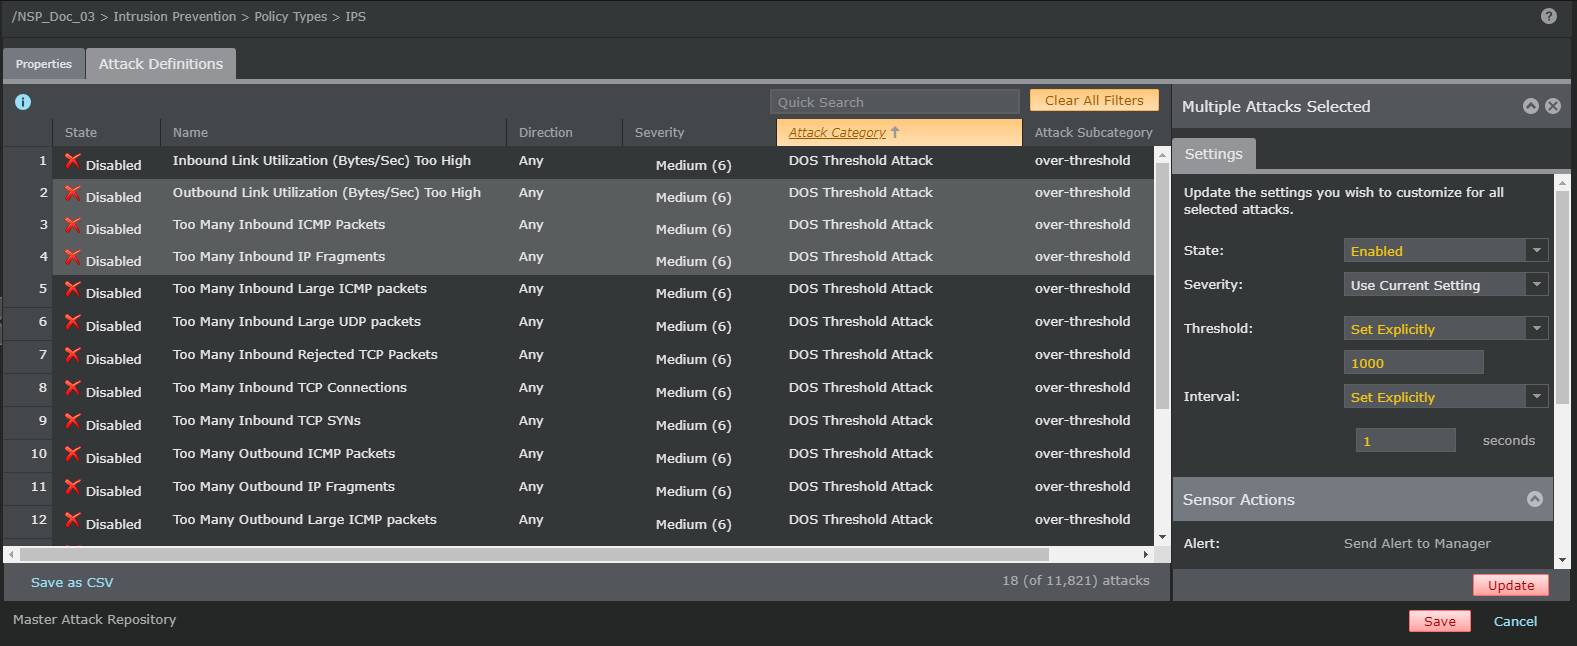Click red X state icon in row 11

(73, 487)
